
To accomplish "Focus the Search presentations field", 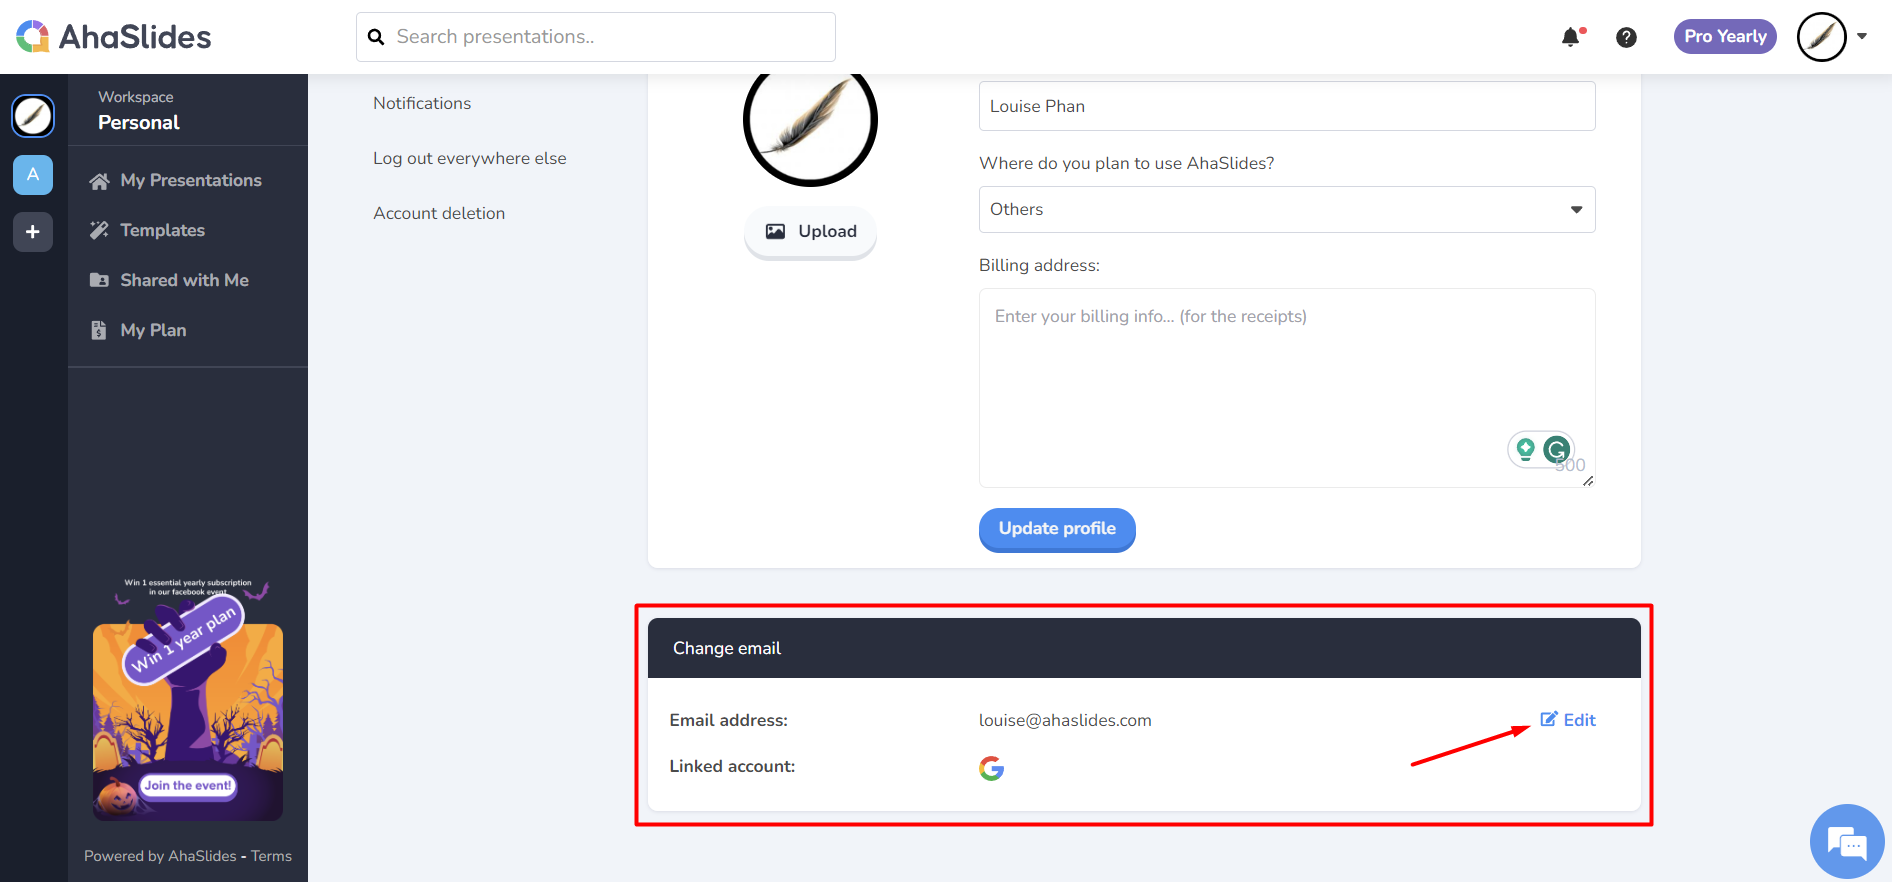I will pos(596,37).
